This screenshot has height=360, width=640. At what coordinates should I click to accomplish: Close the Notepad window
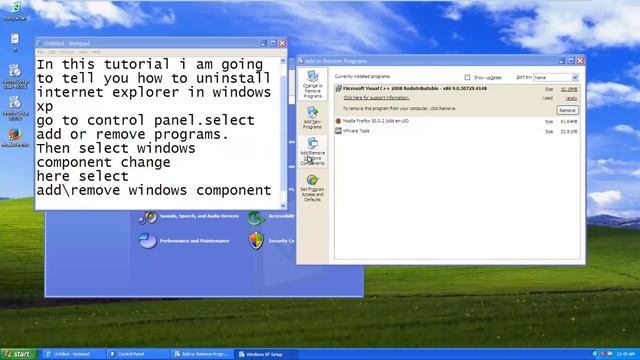282,43
